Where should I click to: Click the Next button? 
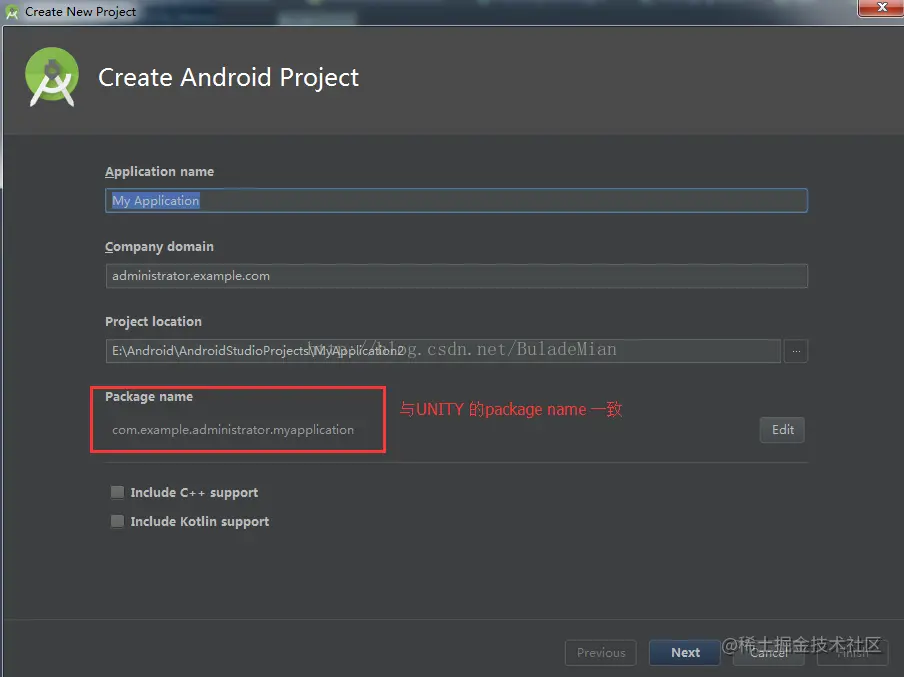point(685,652)
